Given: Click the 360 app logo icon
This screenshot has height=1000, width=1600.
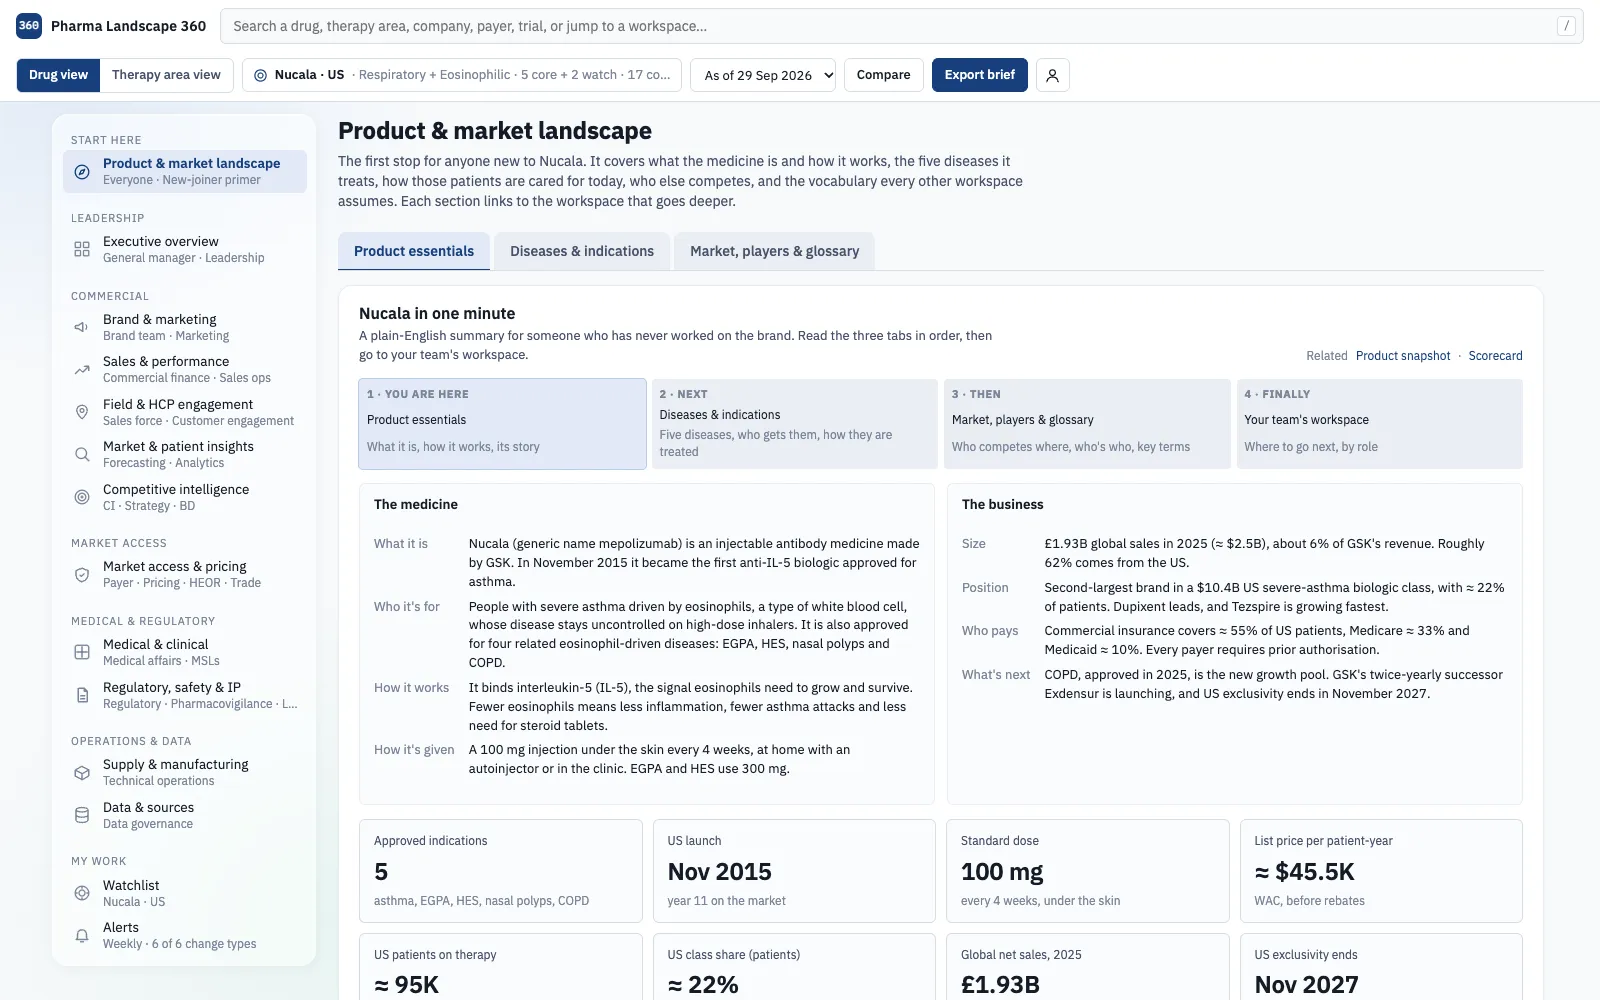Looking at the screenshot, I should [29, 26].
